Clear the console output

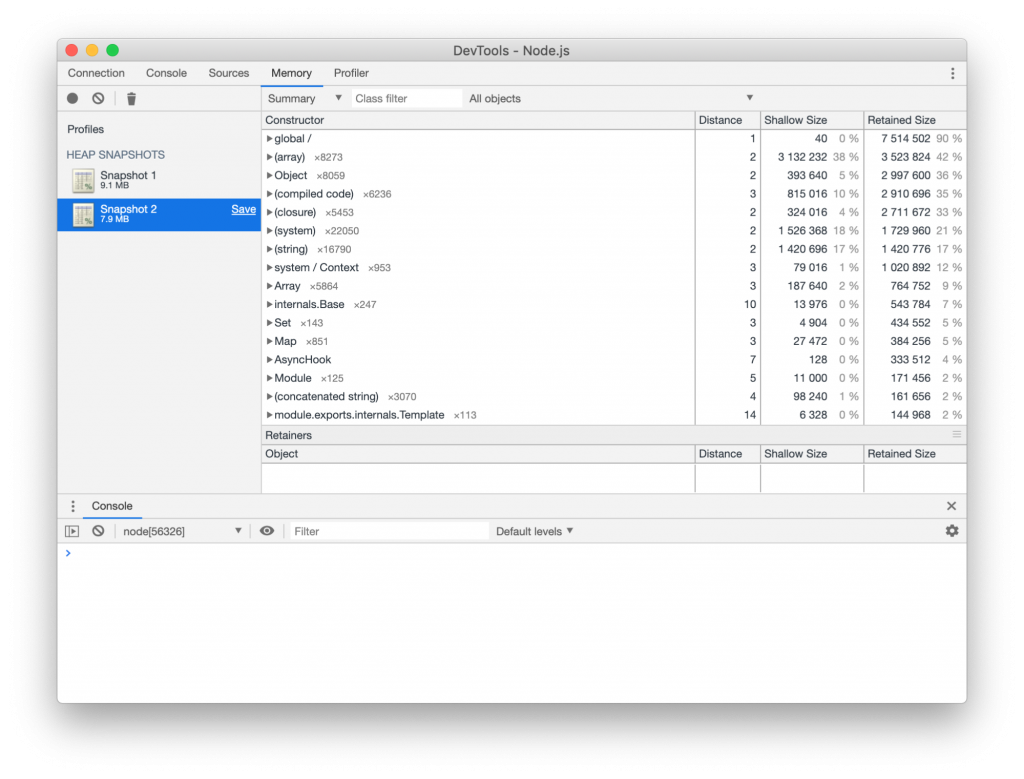pos(98,532)
